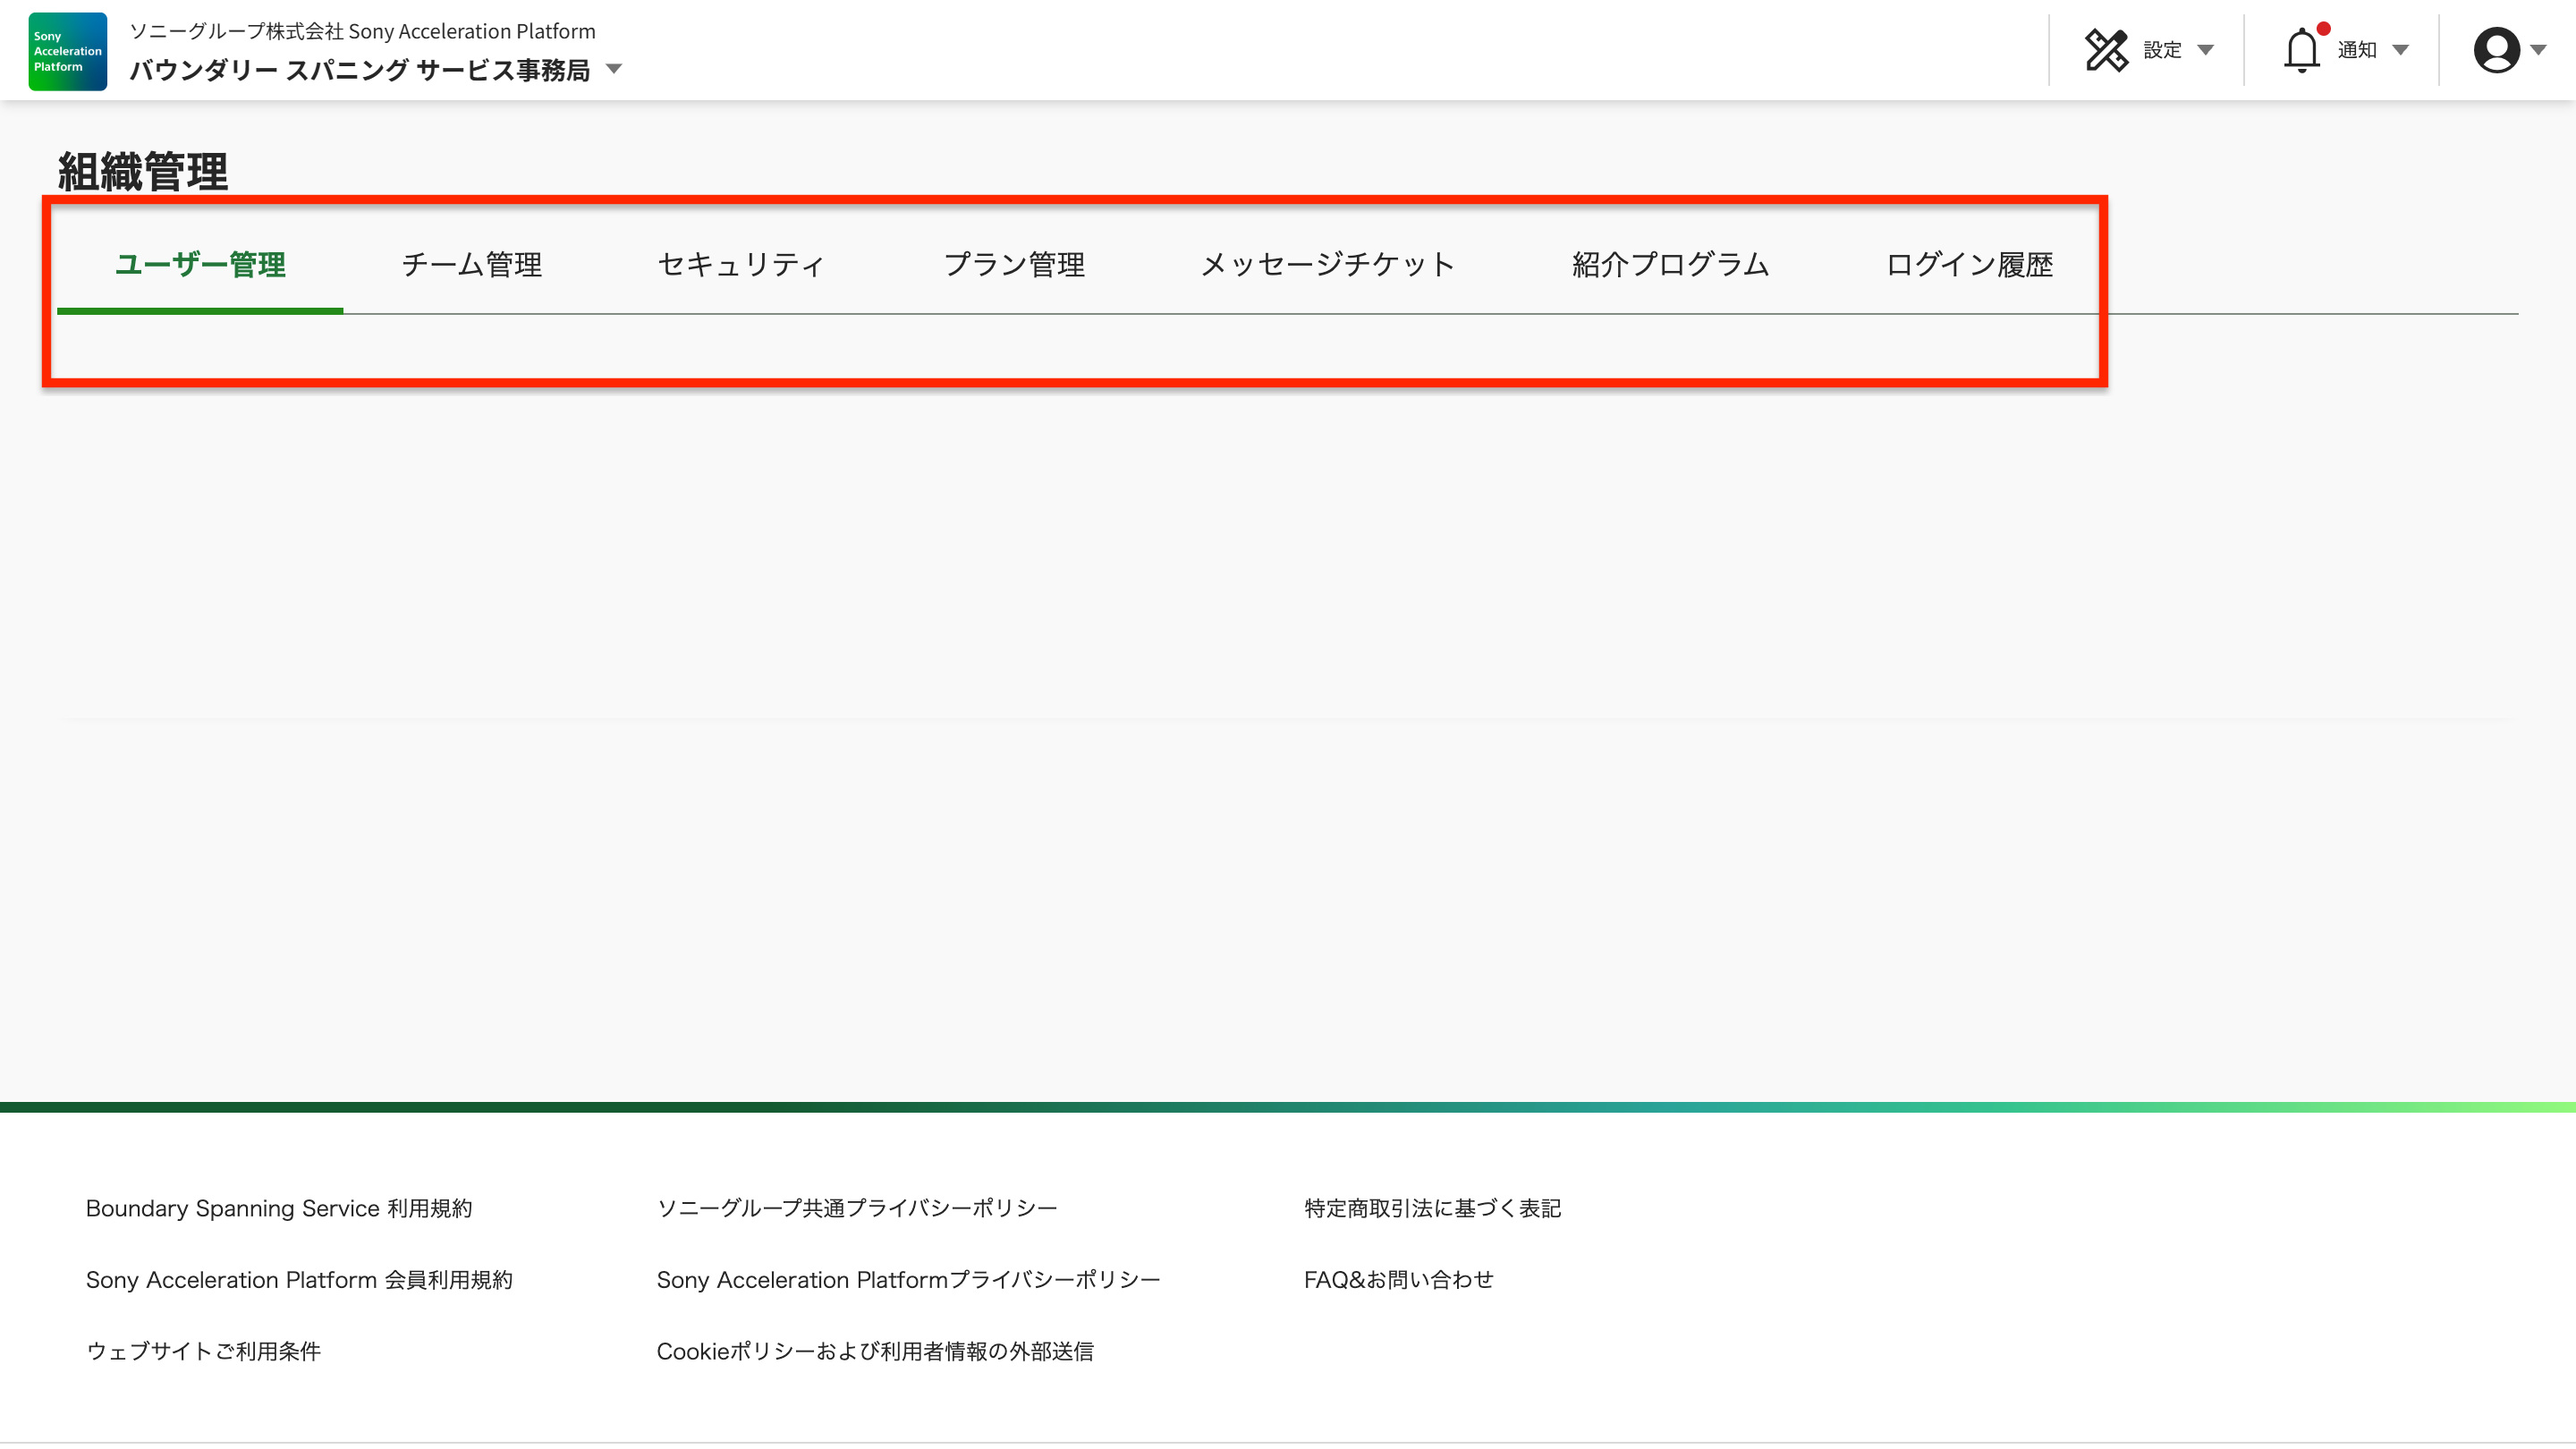
Task: Click ソニーグループ共通プライバシーポリシー link
Action: [857, 1208]
